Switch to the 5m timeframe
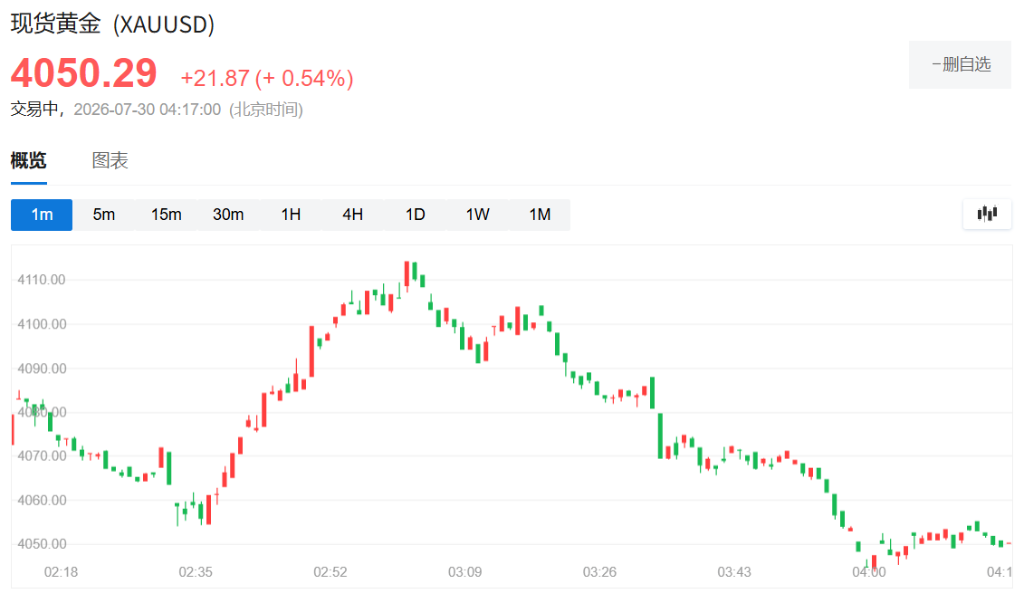1024x592 pixels. click(104, 215)
